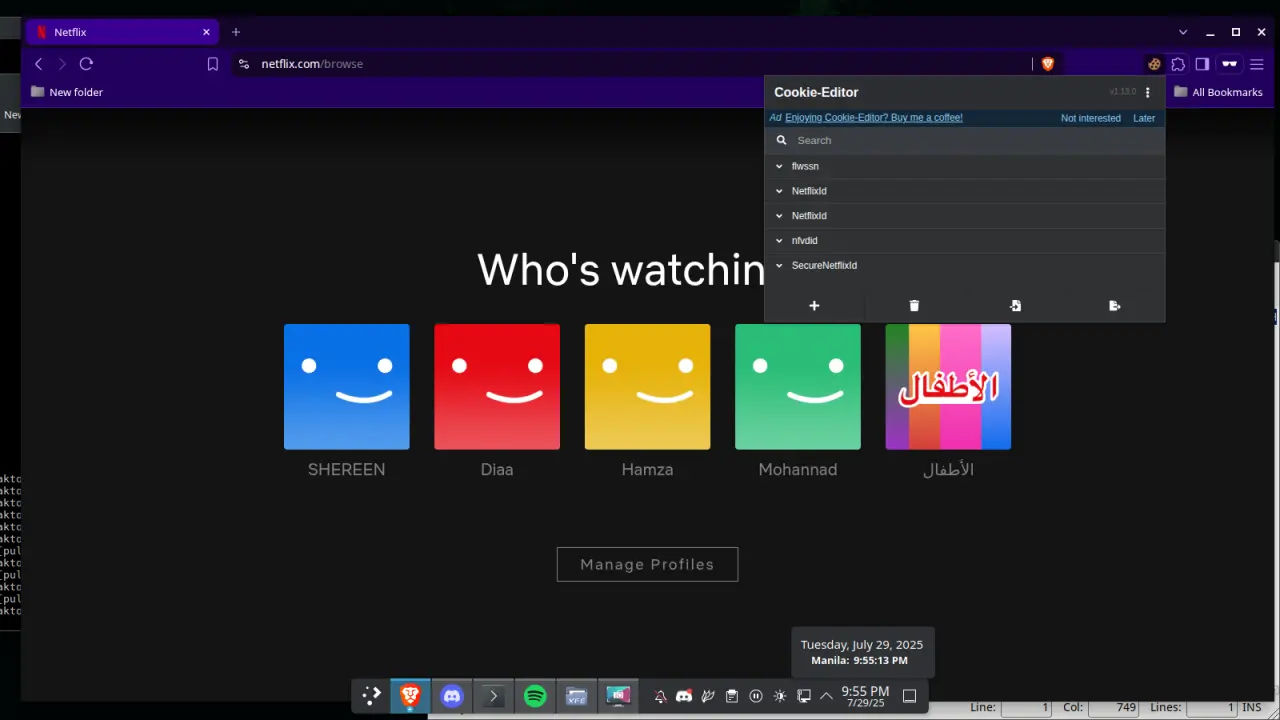
Task: Open the New folder bookmark
Action: tap(66, 92)
